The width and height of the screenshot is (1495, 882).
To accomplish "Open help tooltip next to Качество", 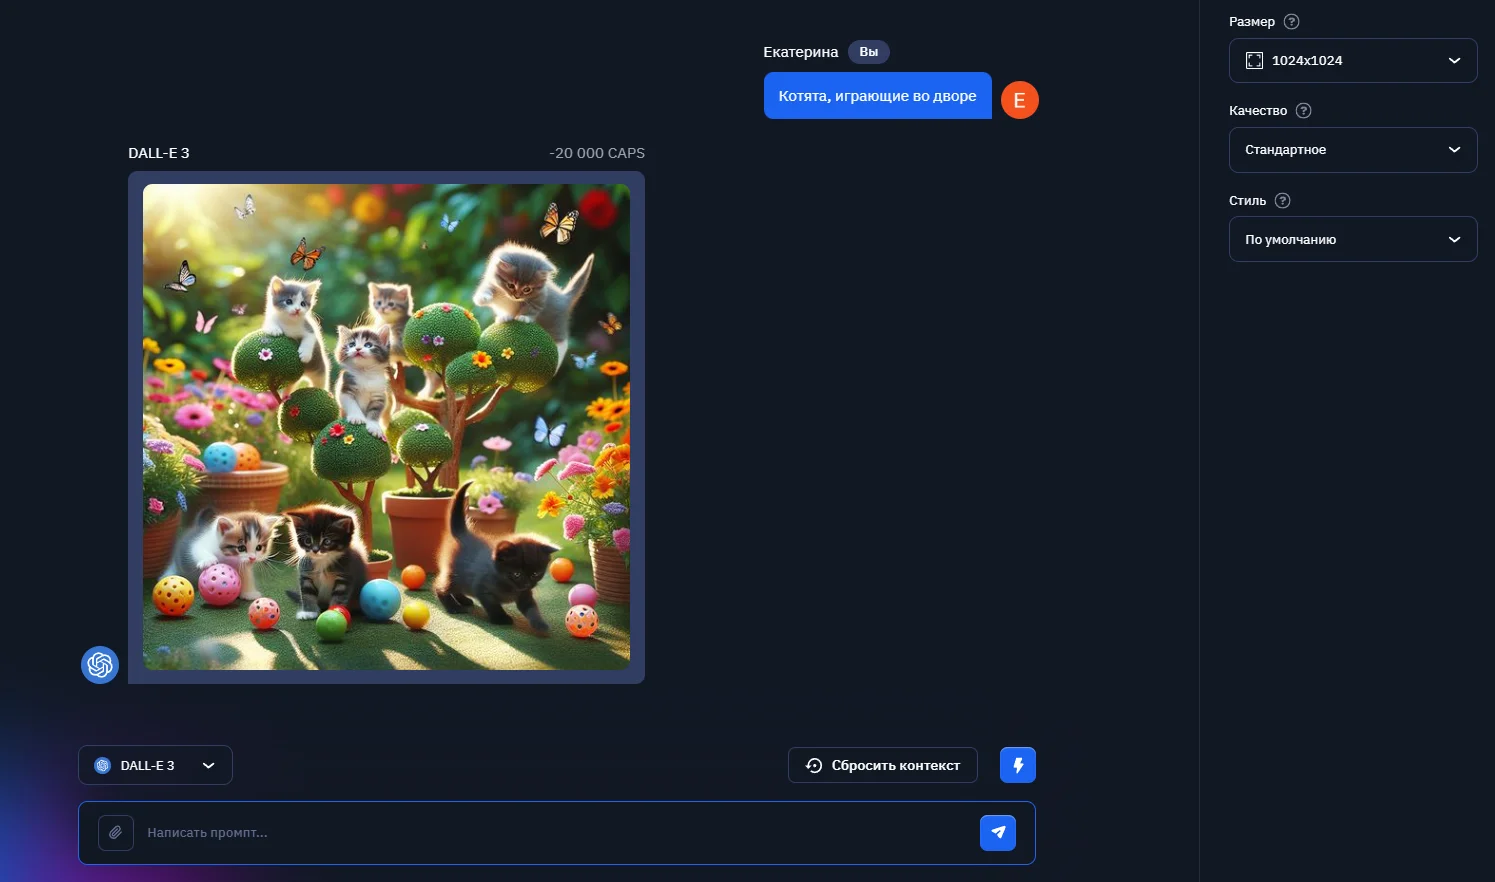I will [1303, 111].
